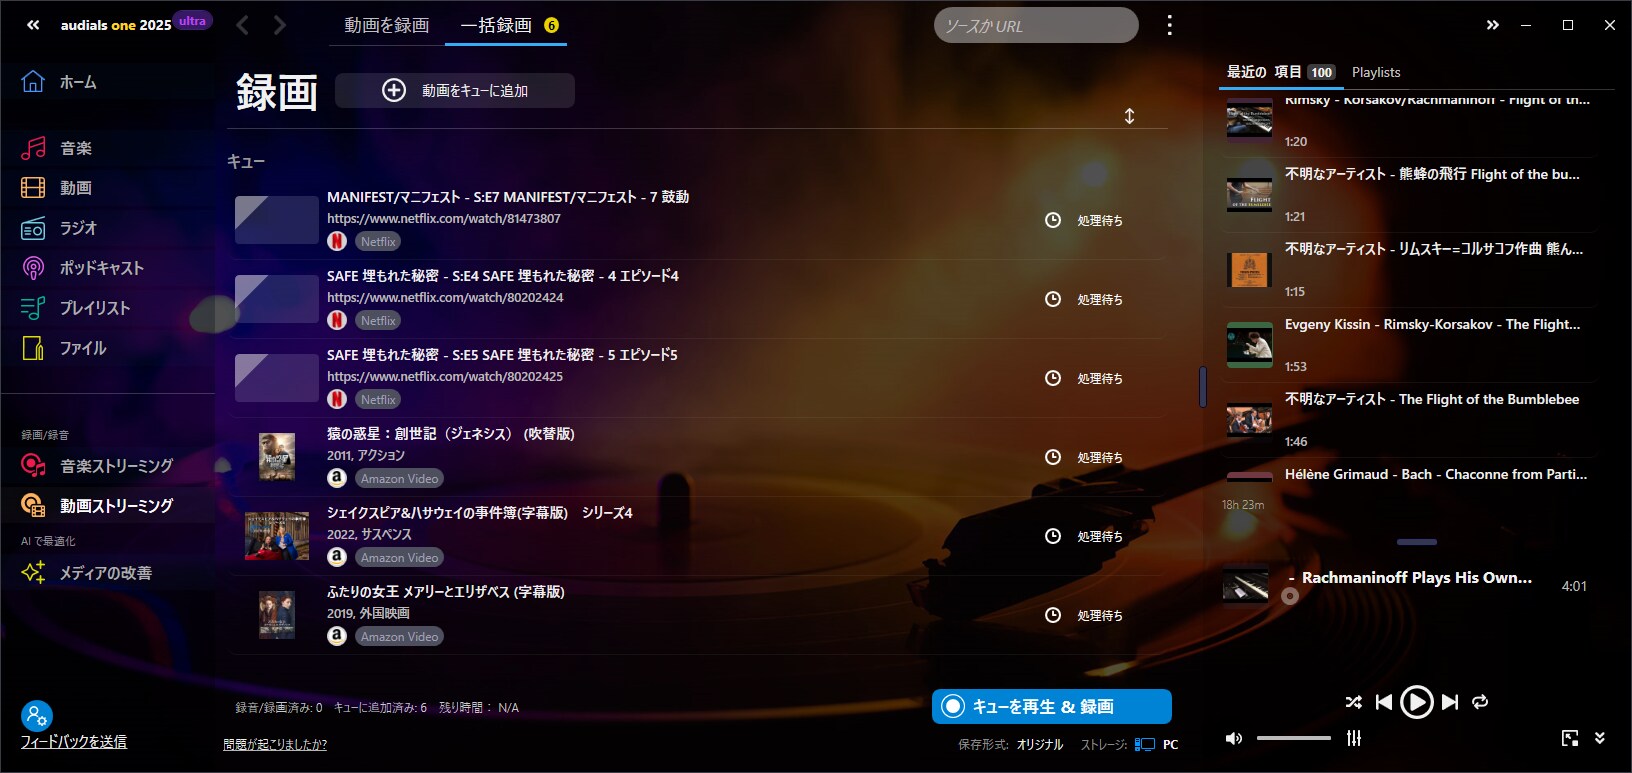Click the 猿の惑星 poster thumbnail

pos(277,457)
